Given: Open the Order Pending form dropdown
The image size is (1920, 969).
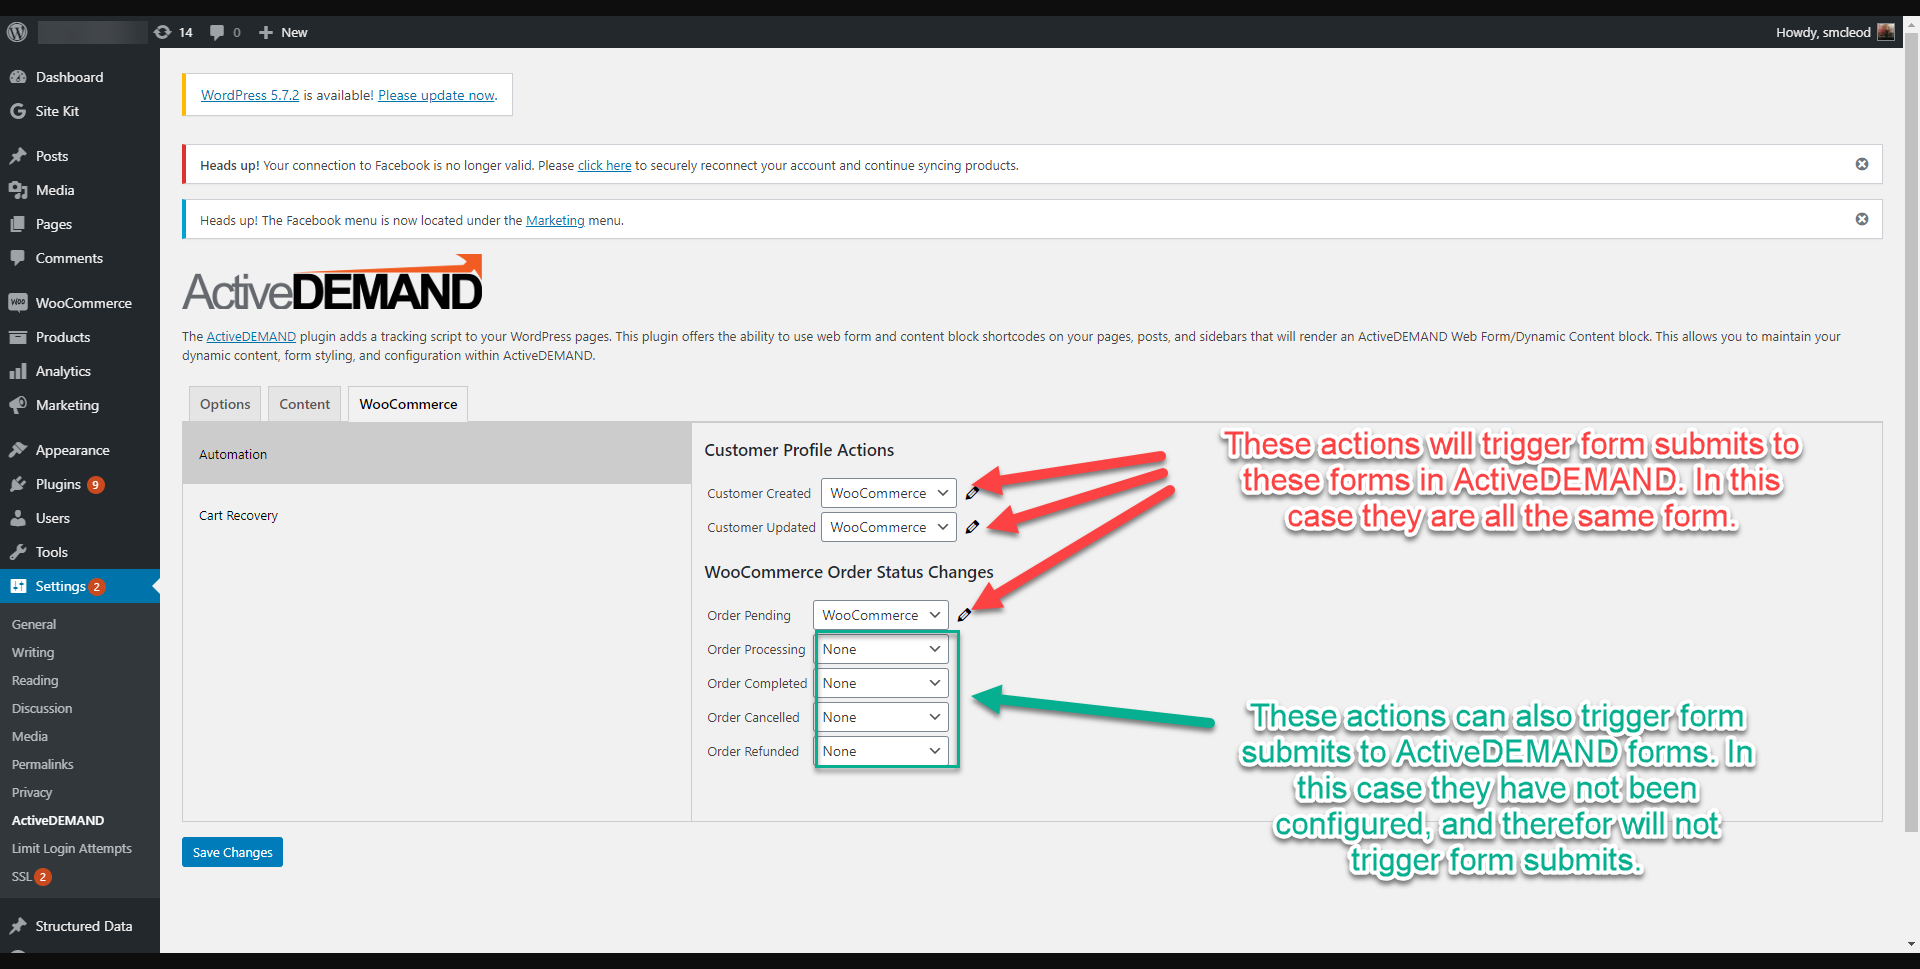Looking at the screenshot, I should [880, 615].
